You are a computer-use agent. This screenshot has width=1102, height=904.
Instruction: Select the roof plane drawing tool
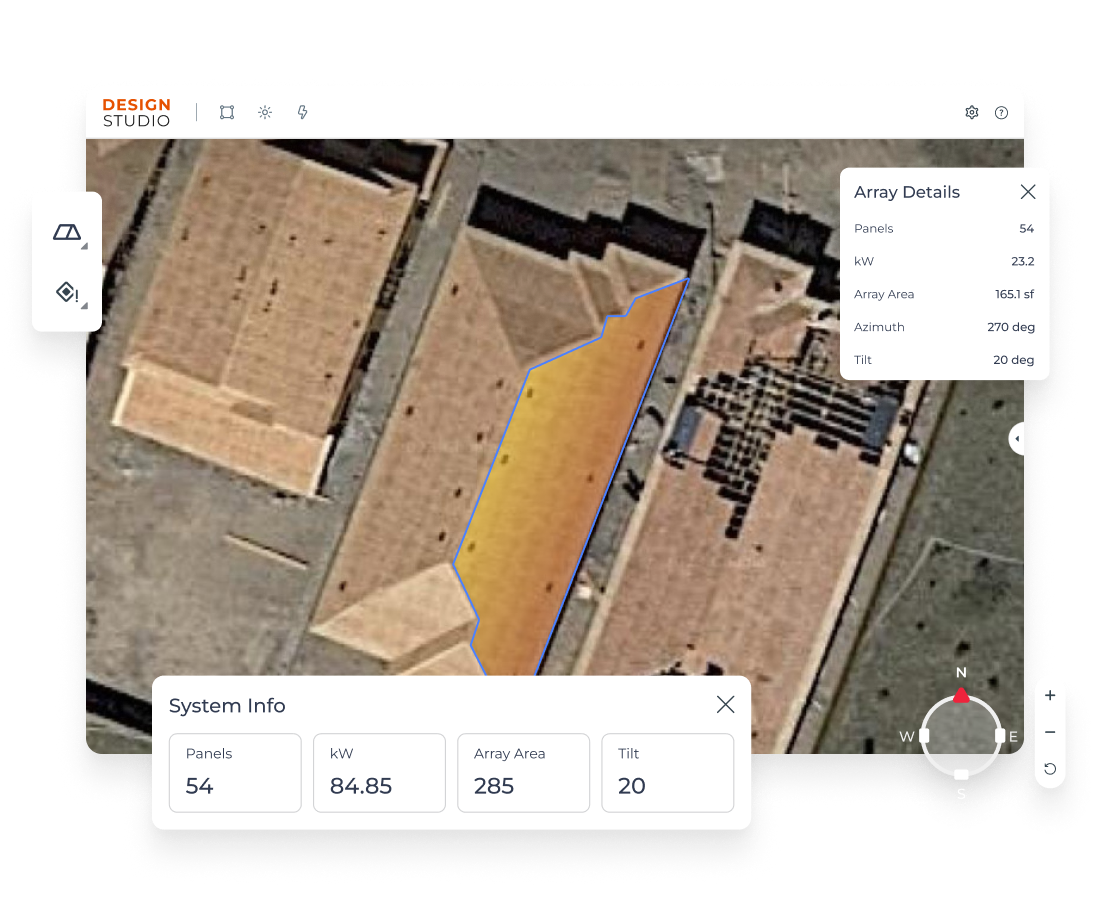(67, 233)
